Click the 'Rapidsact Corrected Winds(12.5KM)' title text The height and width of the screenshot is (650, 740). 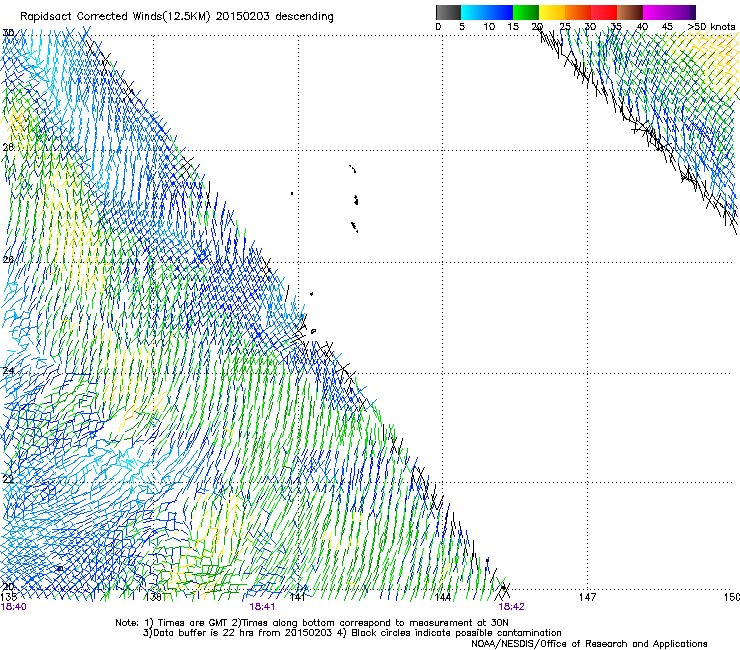116,17
